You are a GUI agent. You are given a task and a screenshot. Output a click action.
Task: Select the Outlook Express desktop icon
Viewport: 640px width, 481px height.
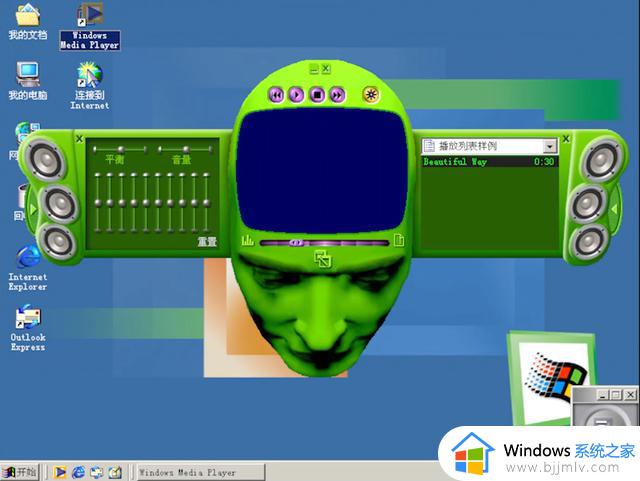[28, 328]
